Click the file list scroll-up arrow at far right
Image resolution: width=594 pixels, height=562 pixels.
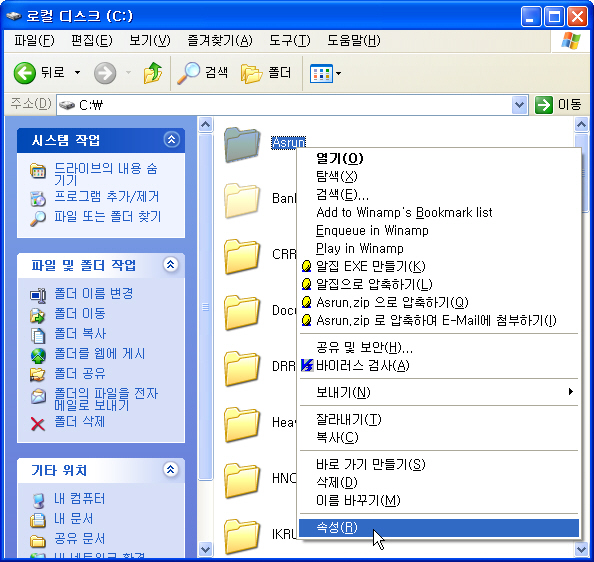pos(581,124)
